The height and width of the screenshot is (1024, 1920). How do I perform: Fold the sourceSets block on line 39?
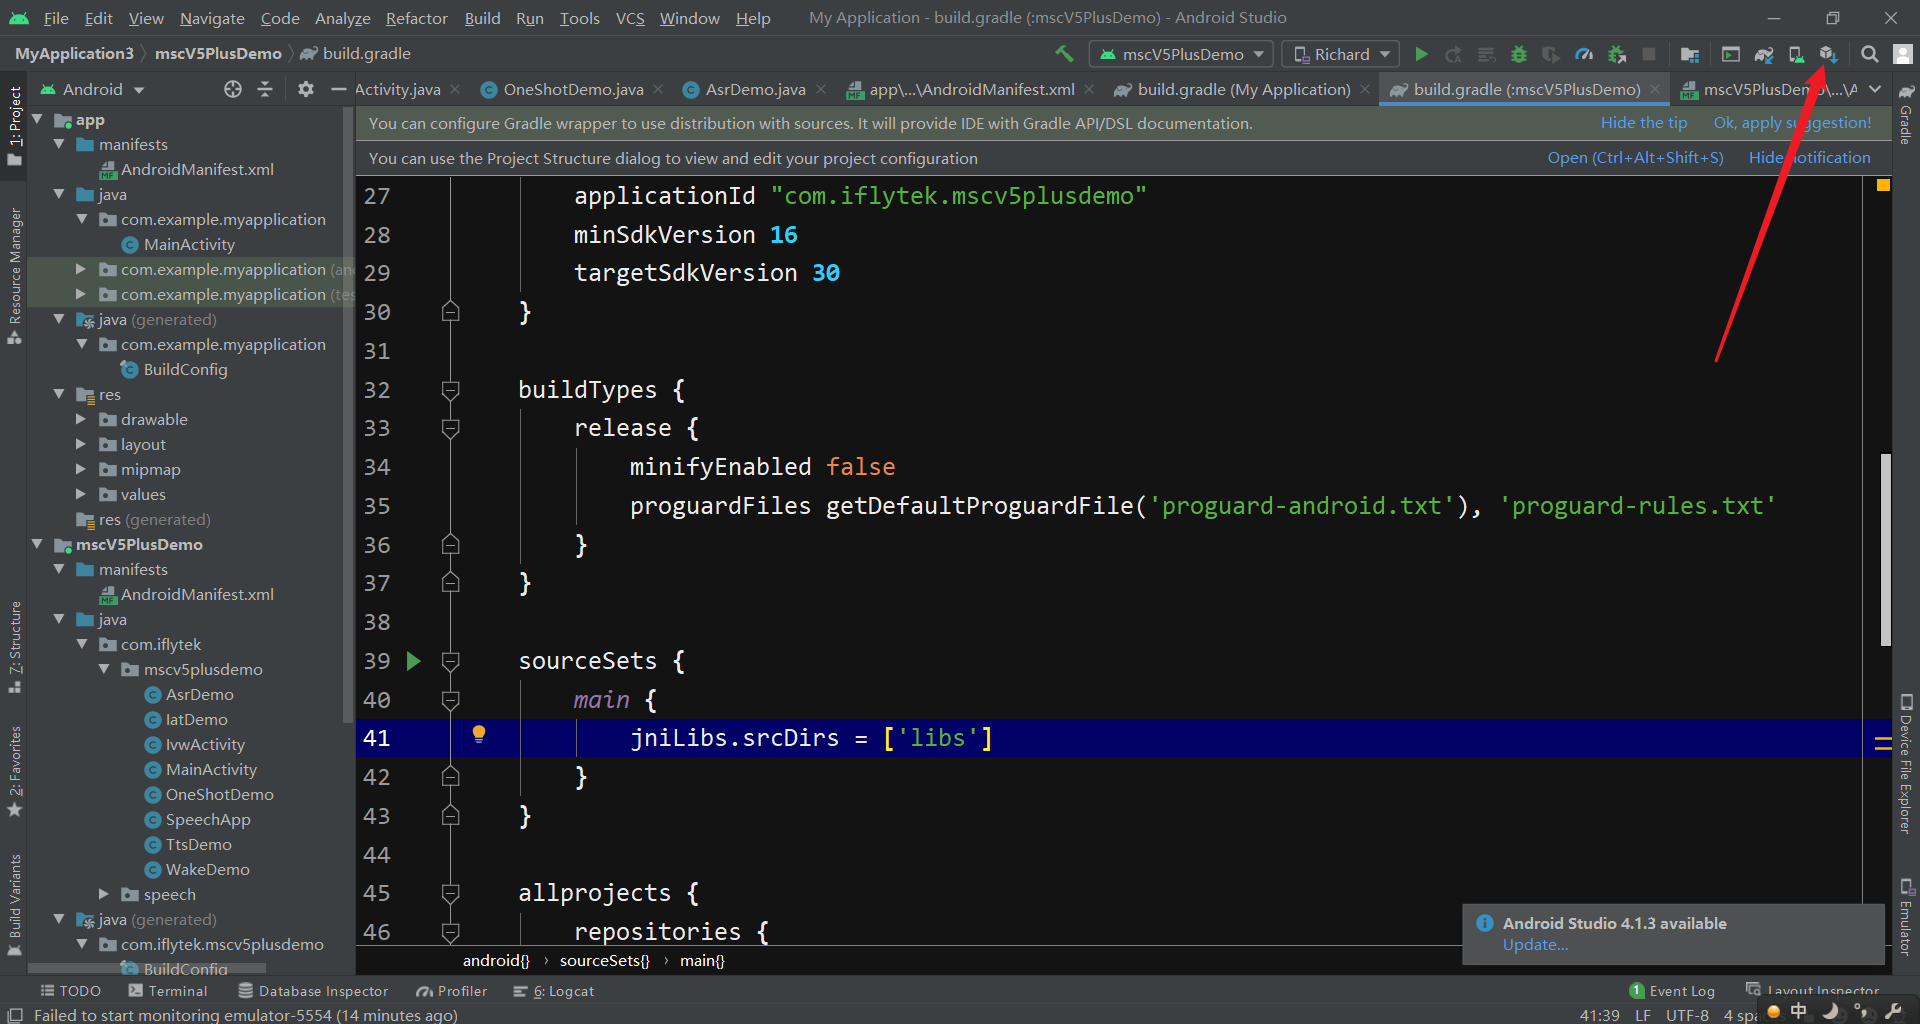pos(451,661)
